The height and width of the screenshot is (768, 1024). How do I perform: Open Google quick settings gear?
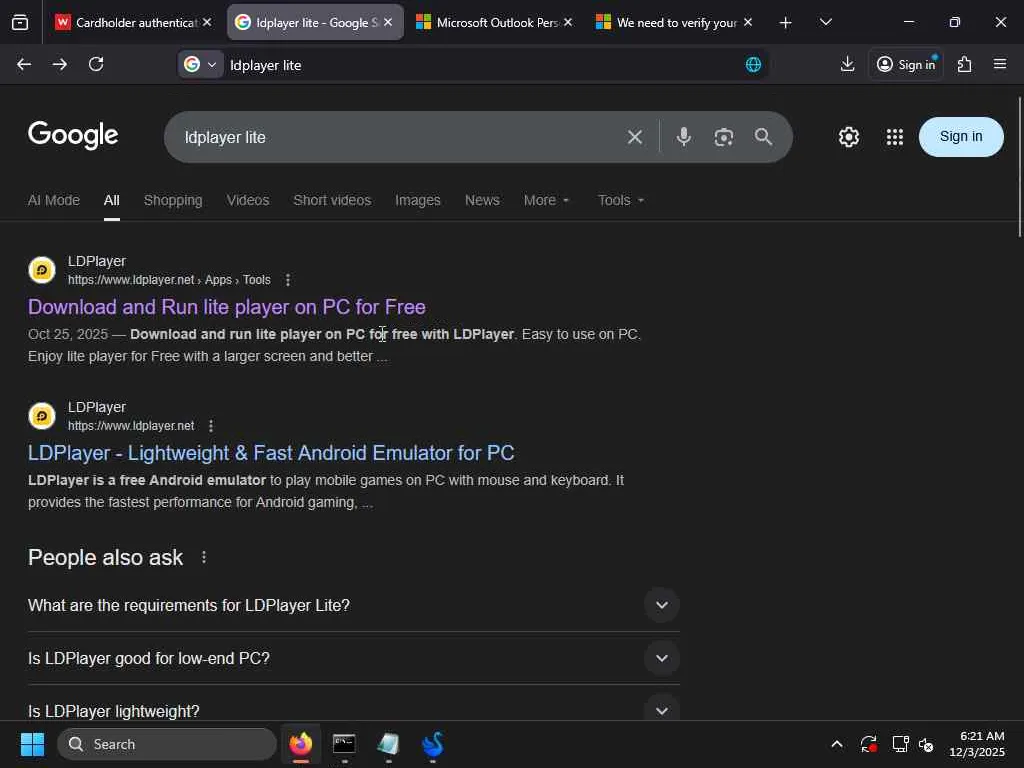click(x=848, y=137)
